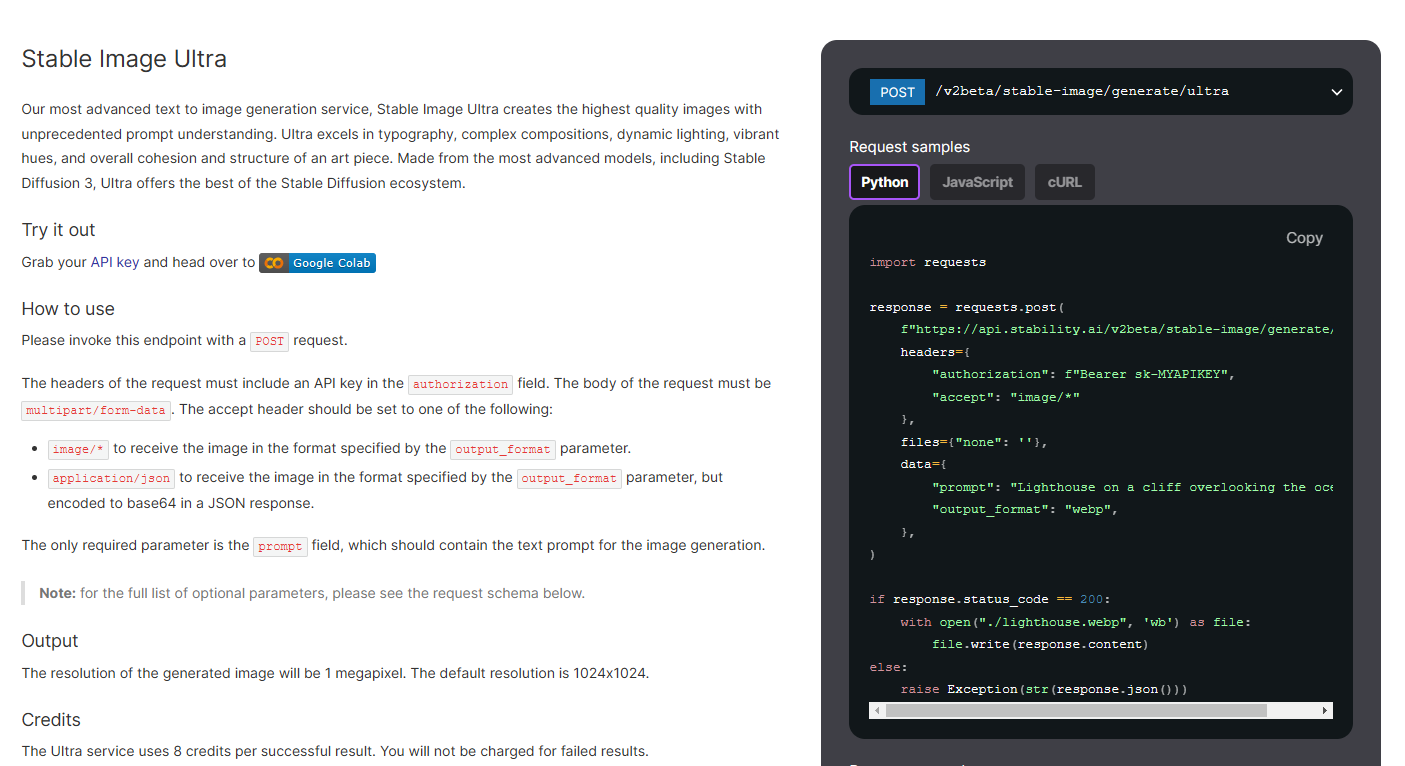This screenshot has width=1405, height=766.
Task: Switch to the JavaScript sample tab
Action: point(977,182)
